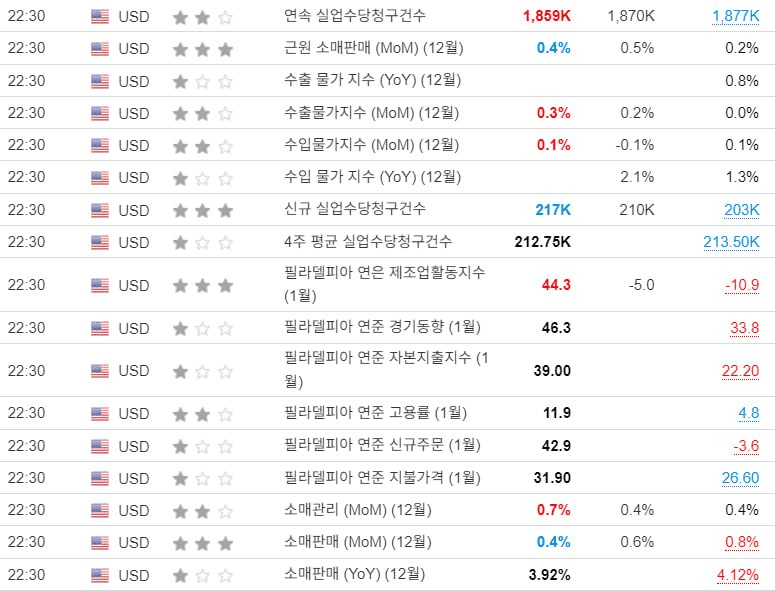The image size is (775, 591).
Task: Open the 신규 실업수당청구건수 event details
Action: point(354,209)
